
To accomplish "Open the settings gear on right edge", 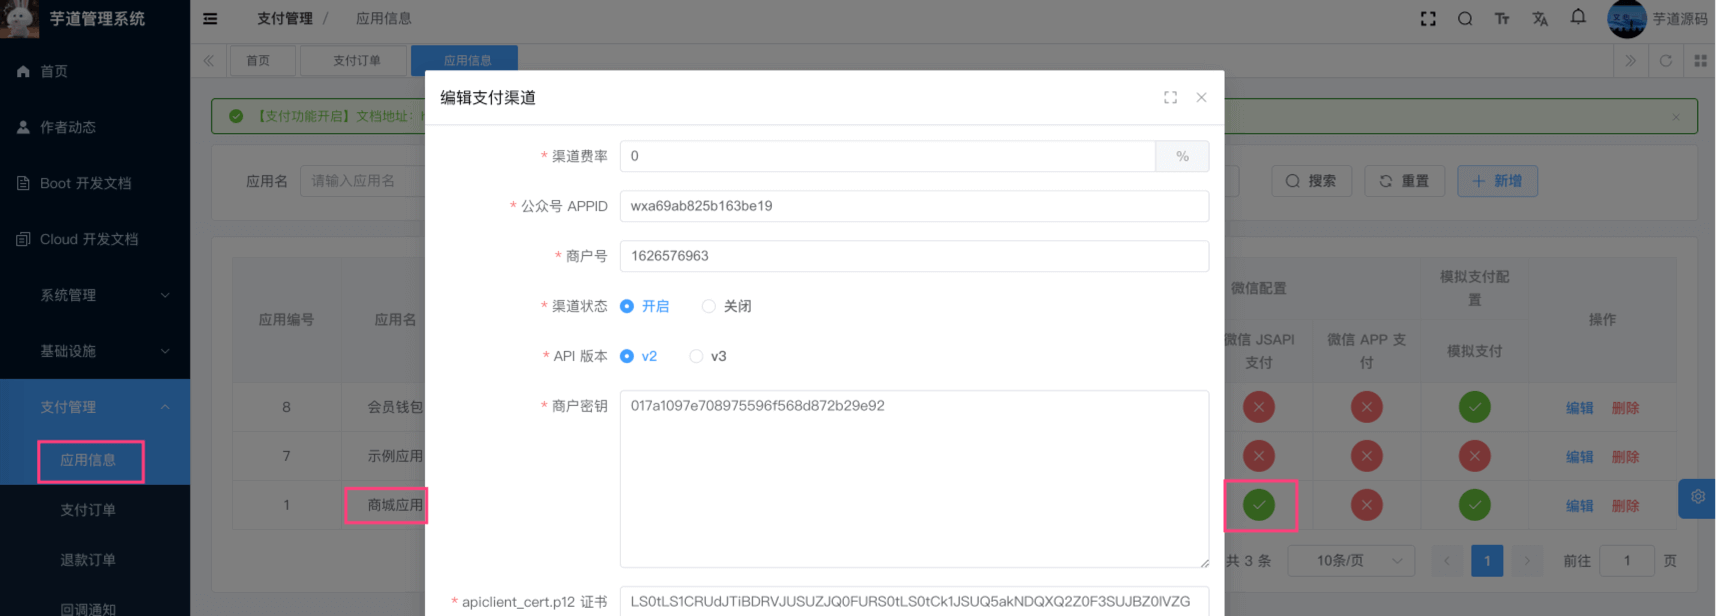I will point(1697,497).
